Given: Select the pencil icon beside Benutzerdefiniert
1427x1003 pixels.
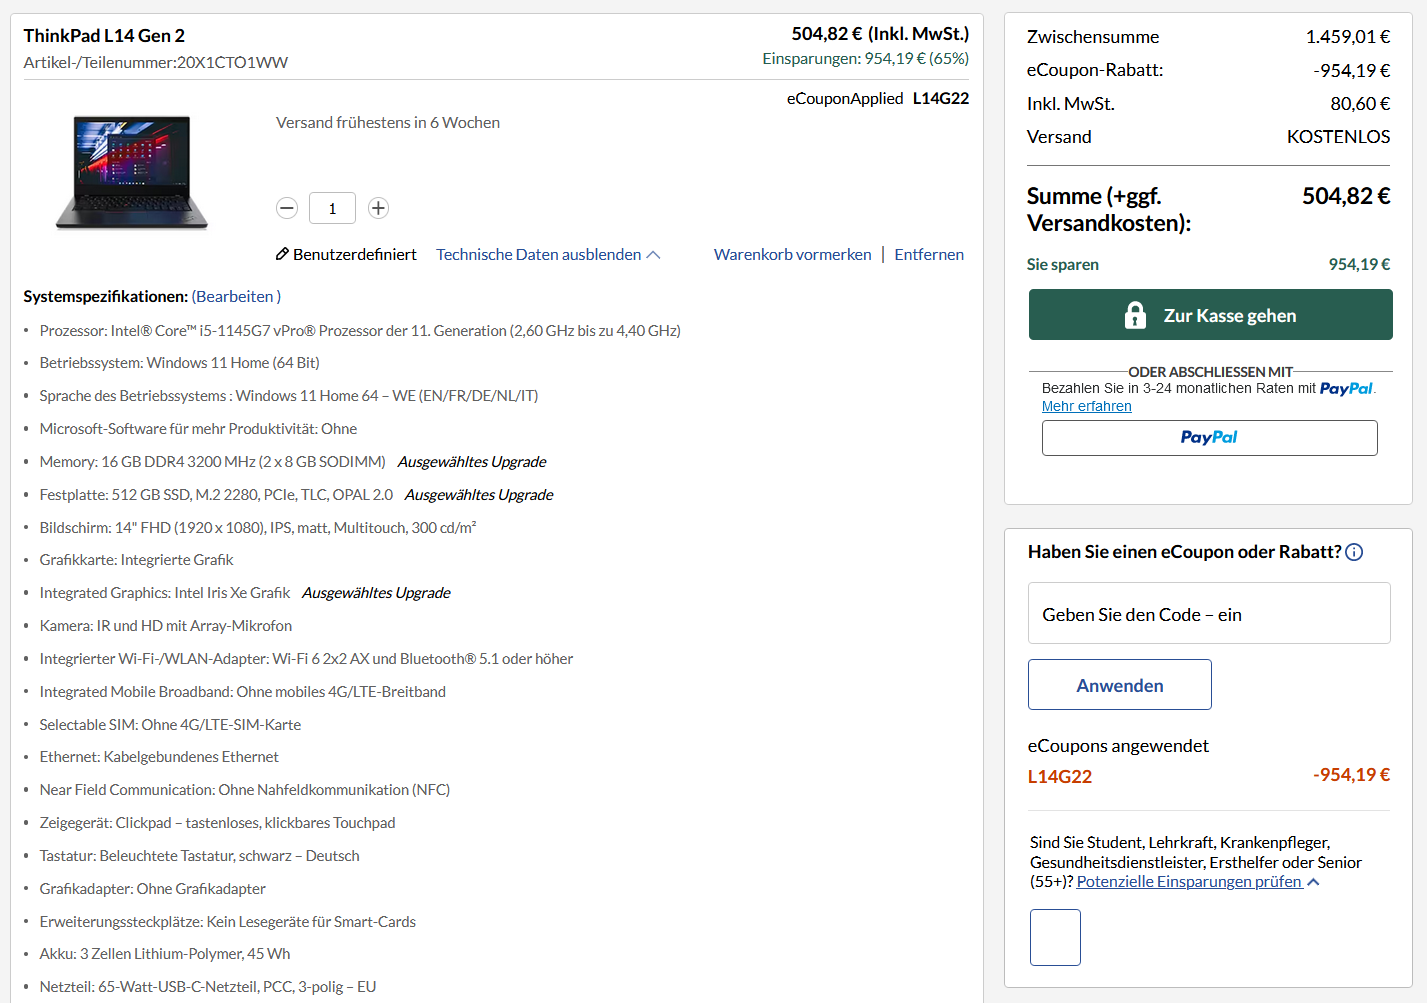Looking at the screenshot, I should [281, 253].
